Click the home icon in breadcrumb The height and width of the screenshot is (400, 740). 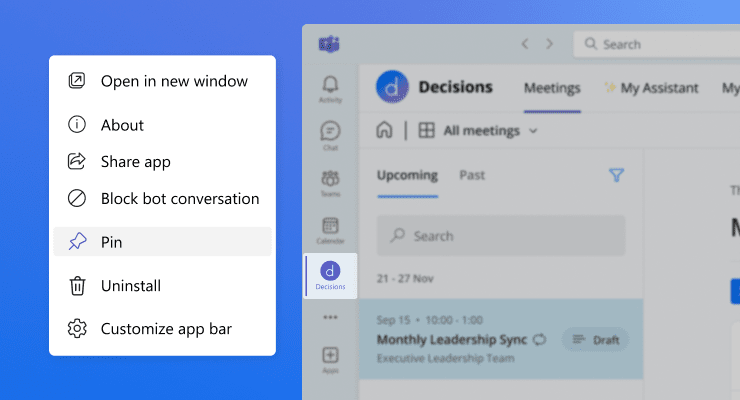pyautogui.click(x=384, y=130)
